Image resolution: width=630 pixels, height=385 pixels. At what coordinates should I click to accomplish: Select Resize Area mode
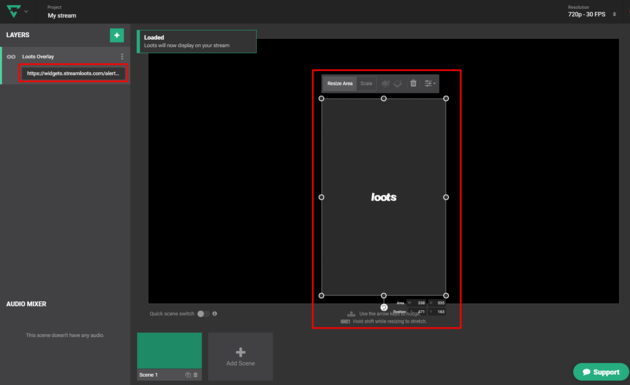(x=340, y=84)
